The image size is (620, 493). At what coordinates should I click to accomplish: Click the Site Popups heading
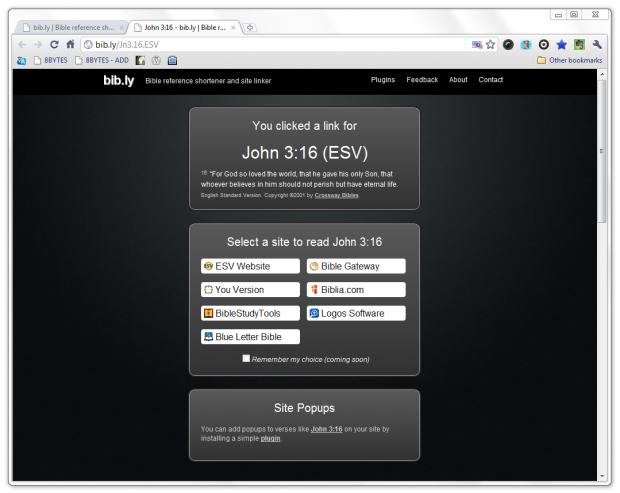[x=304, y=408]
